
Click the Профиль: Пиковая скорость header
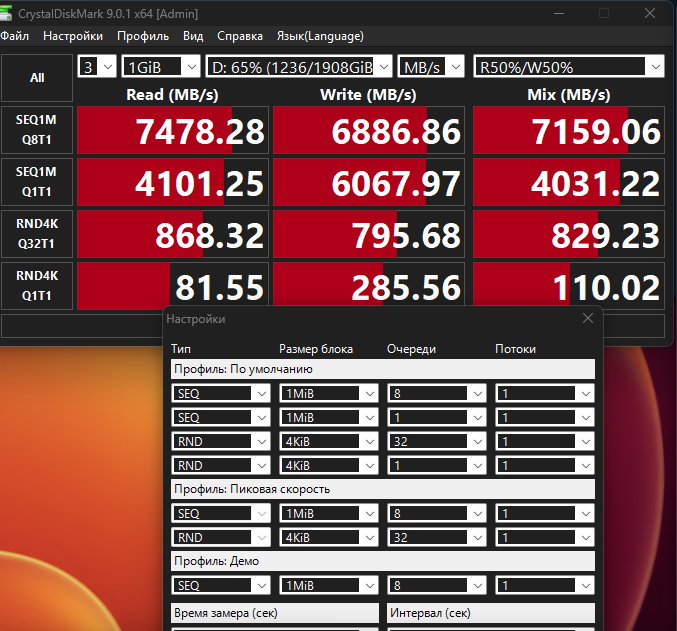click(x=383, y=489)
